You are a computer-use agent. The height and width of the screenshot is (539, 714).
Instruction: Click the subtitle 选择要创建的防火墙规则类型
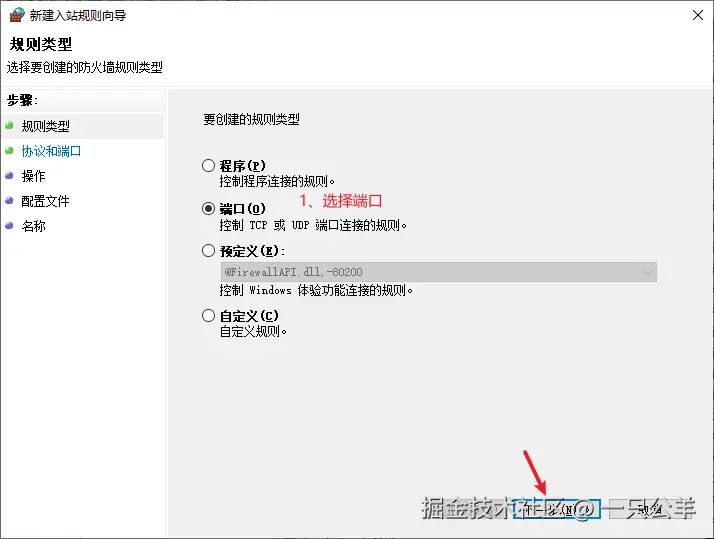click(85, 67)
